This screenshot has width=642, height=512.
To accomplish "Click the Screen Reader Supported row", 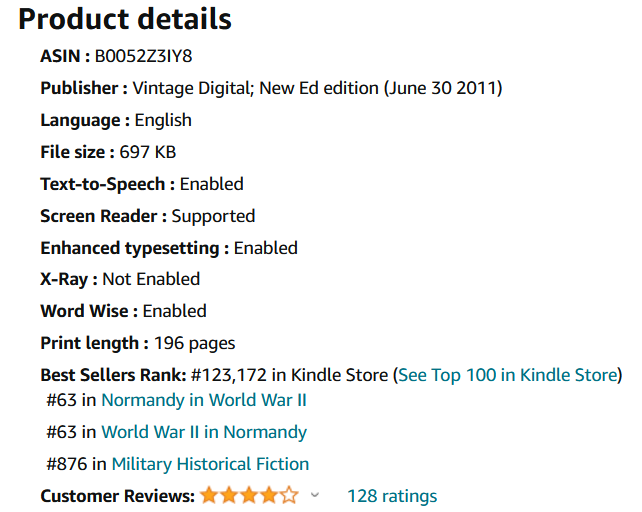I will [147, 216].
